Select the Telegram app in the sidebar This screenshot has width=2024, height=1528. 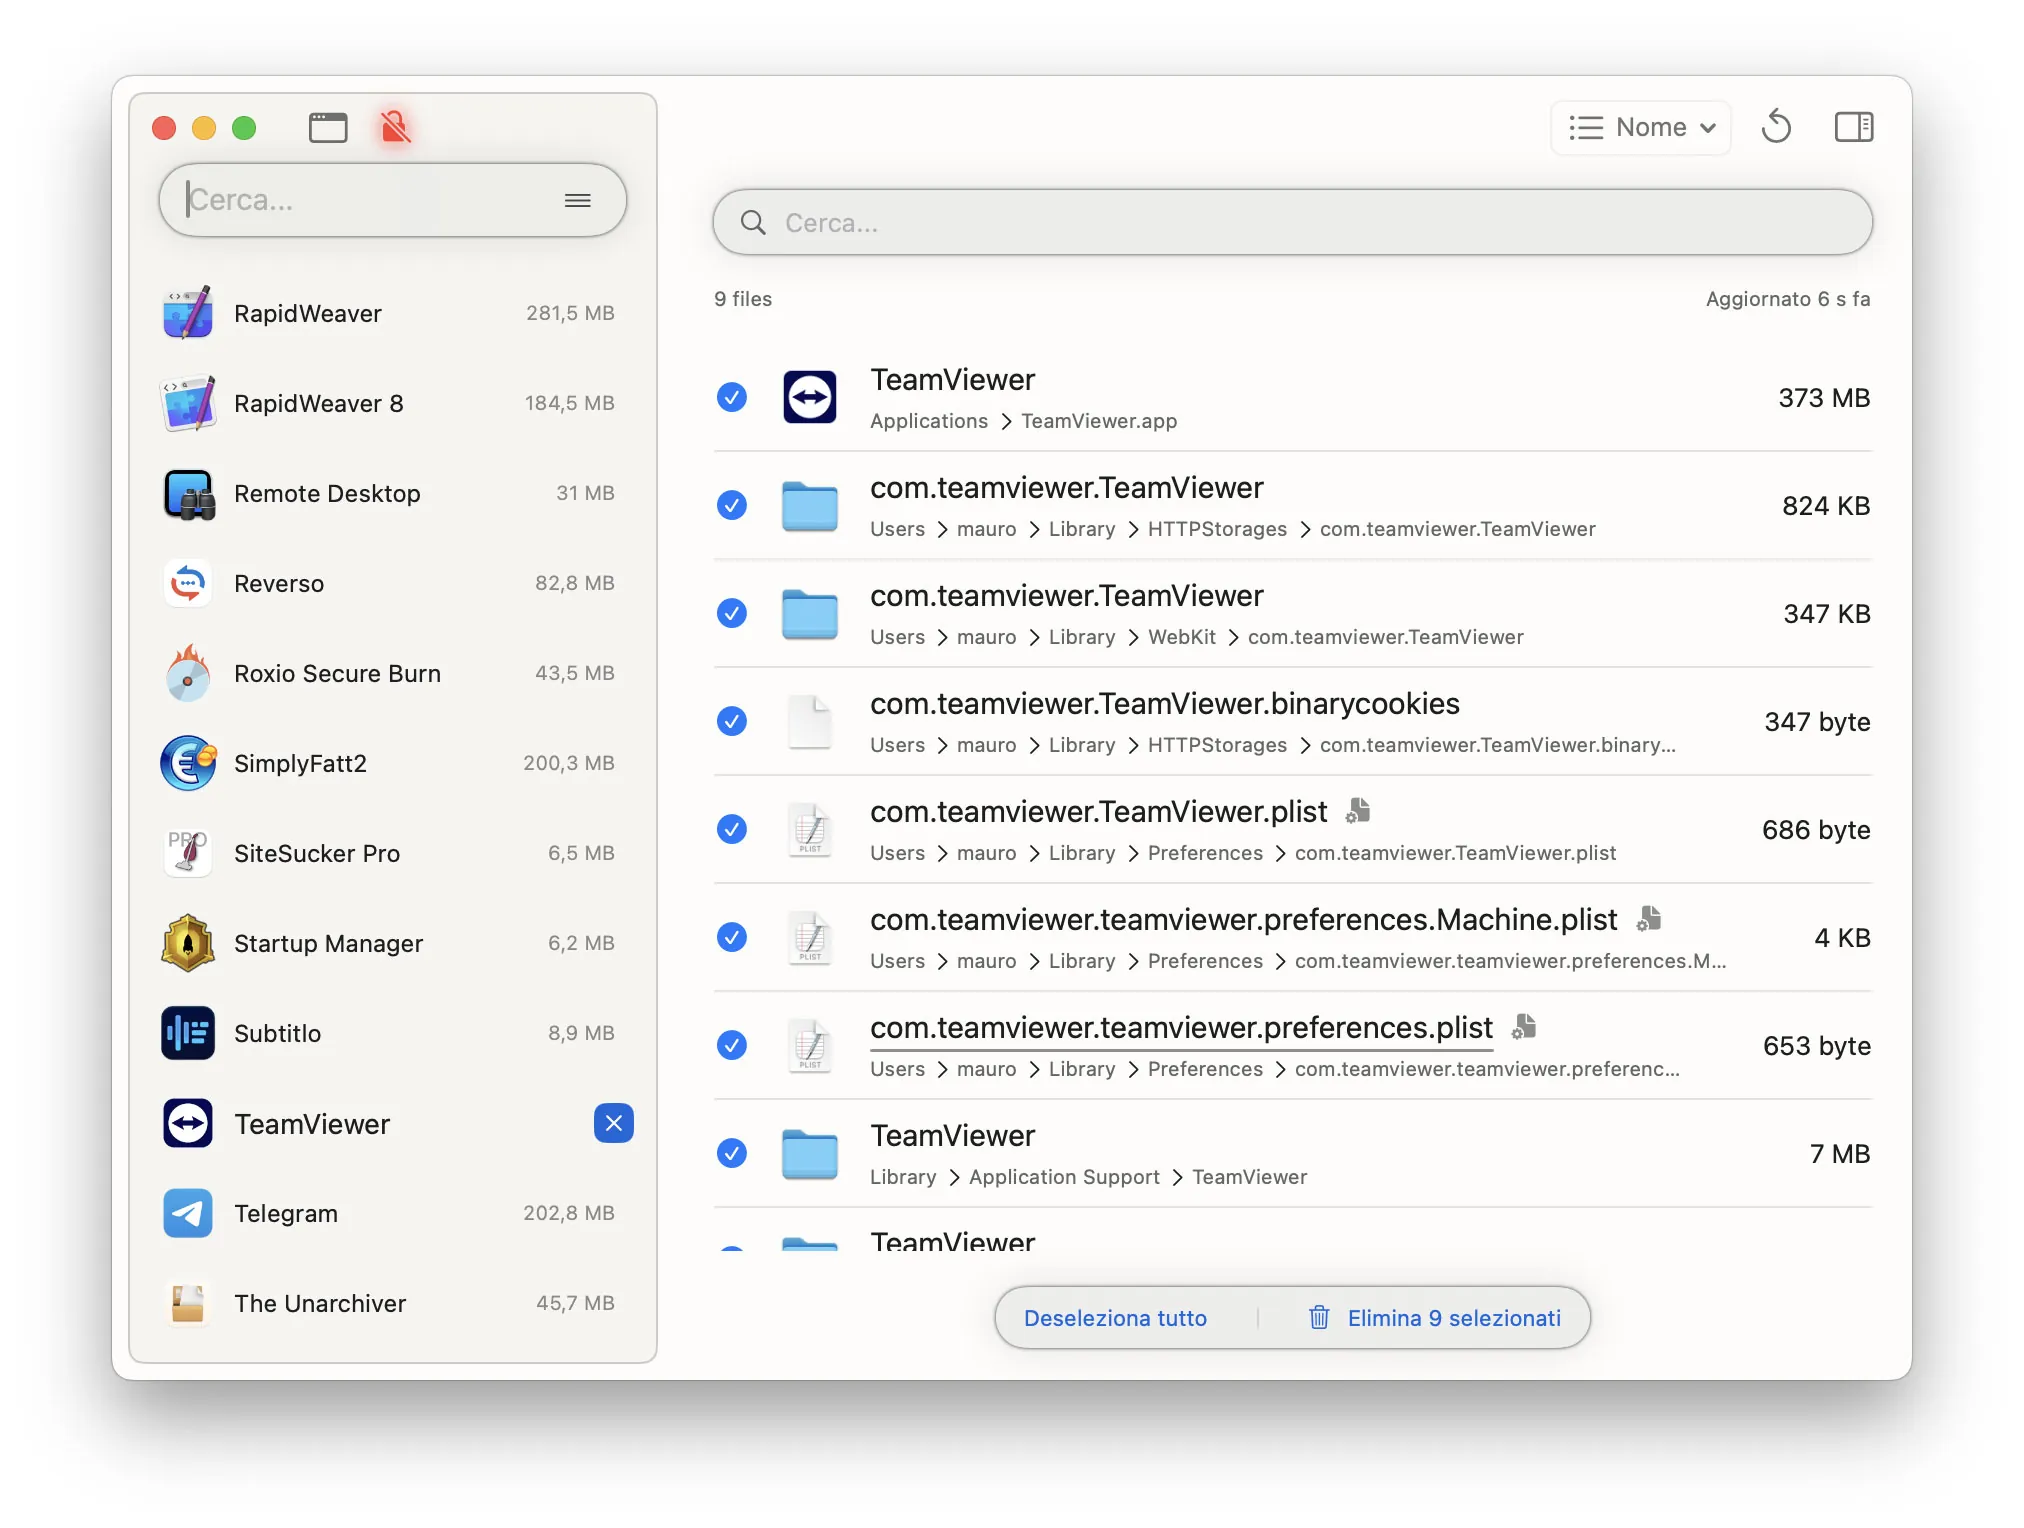pyautogui.click(x=286, y=1213)
